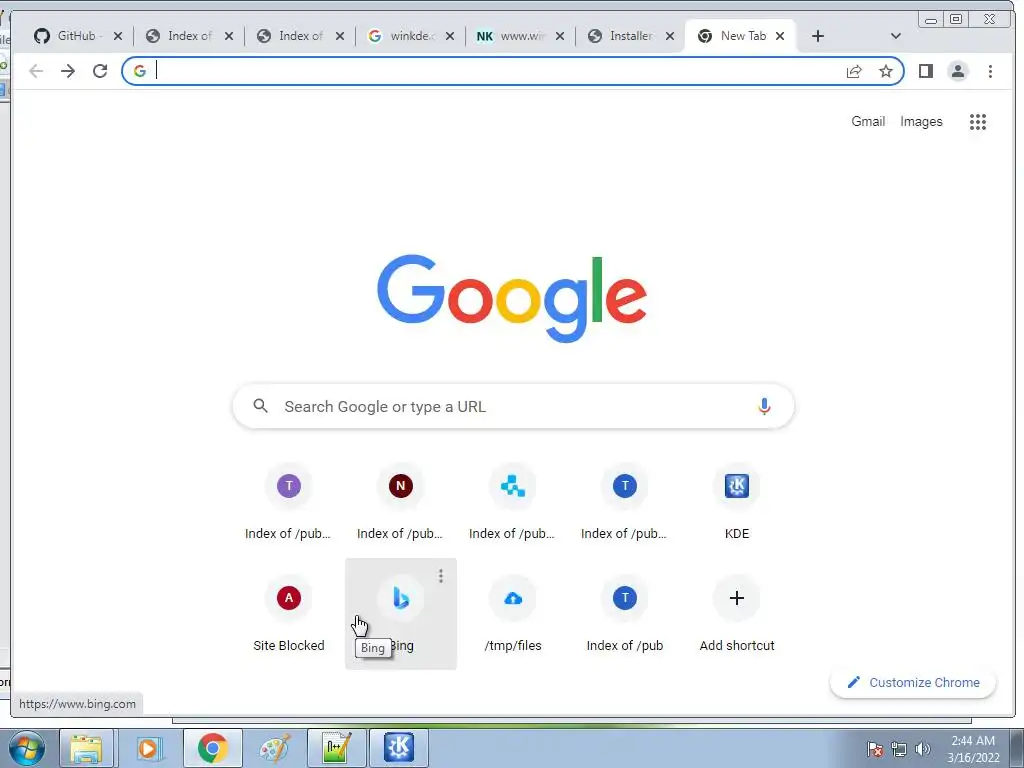Screen dimensions: 1024x768
Task: Switch to the first Index of tab
Action: (x=189, y=36)
